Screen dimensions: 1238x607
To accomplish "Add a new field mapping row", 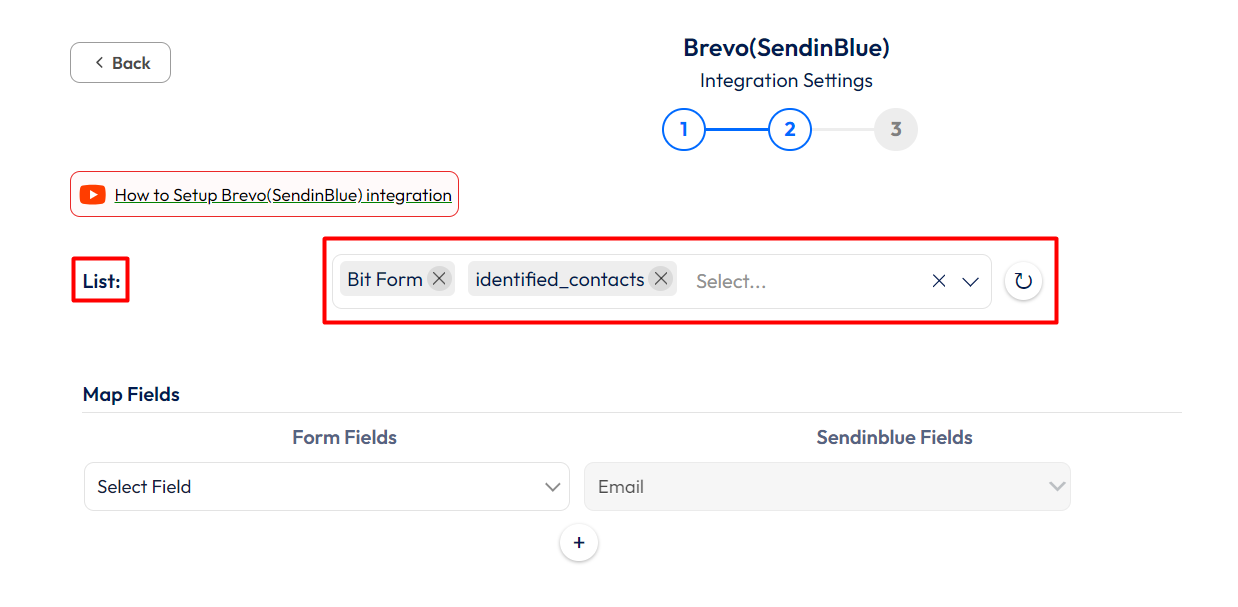I will click(x=578, y=543).
